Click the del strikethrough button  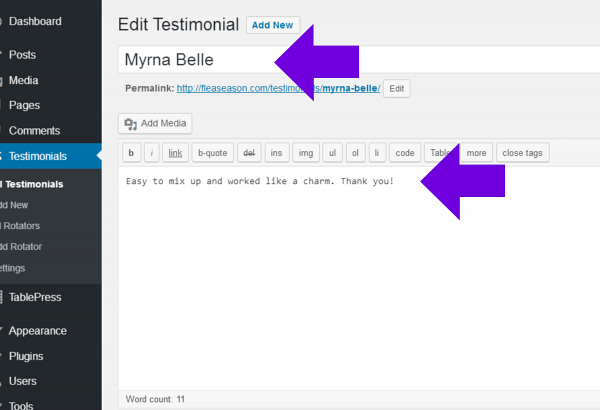pos(249,153)
